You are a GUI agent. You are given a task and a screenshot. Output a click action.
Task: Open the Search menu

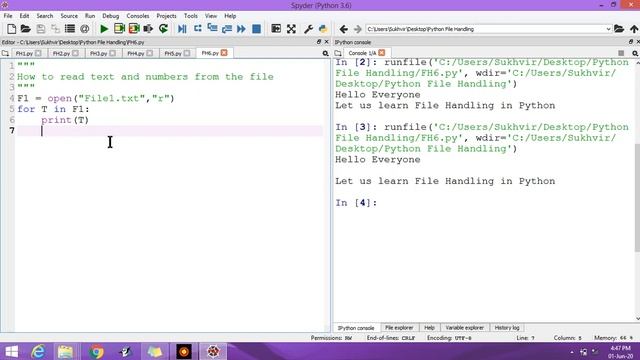click(44, 16)
